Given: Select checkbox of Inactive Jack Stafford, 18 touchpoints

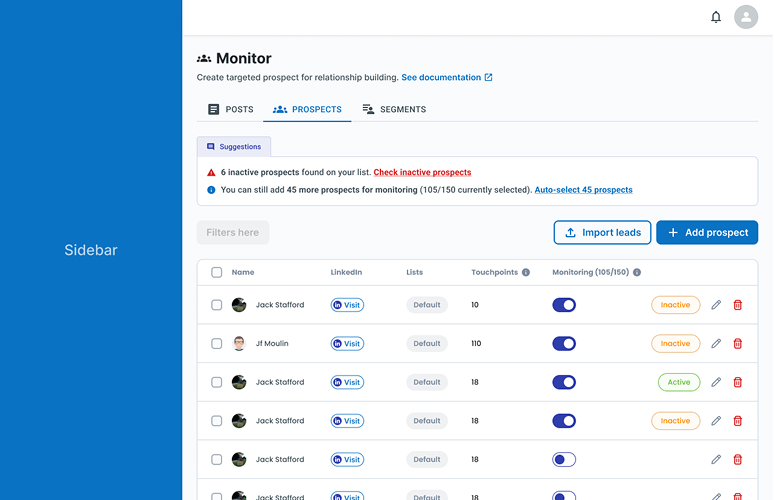Looking at the screenshot, I should (216, 421).
